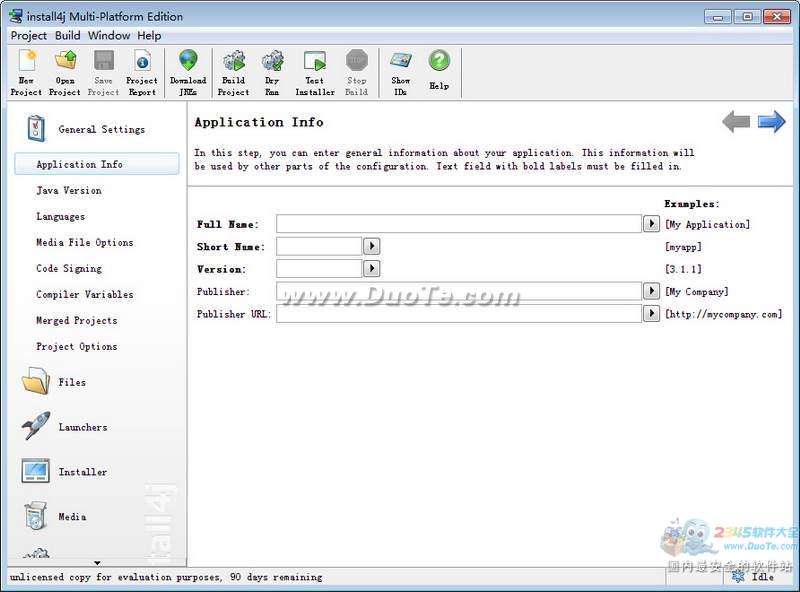
Task: Close the install4j window
Action: click(777, 17)
